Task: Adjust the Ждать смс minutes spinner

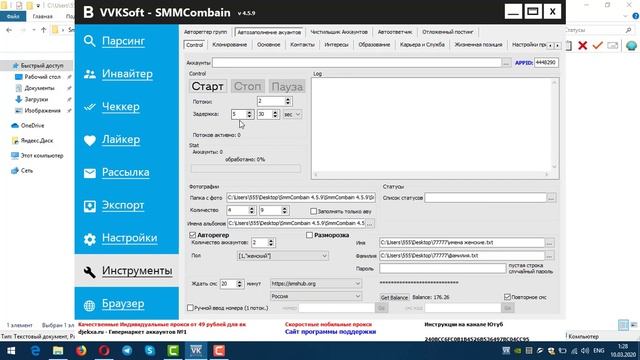Action: tap(240, 284)
